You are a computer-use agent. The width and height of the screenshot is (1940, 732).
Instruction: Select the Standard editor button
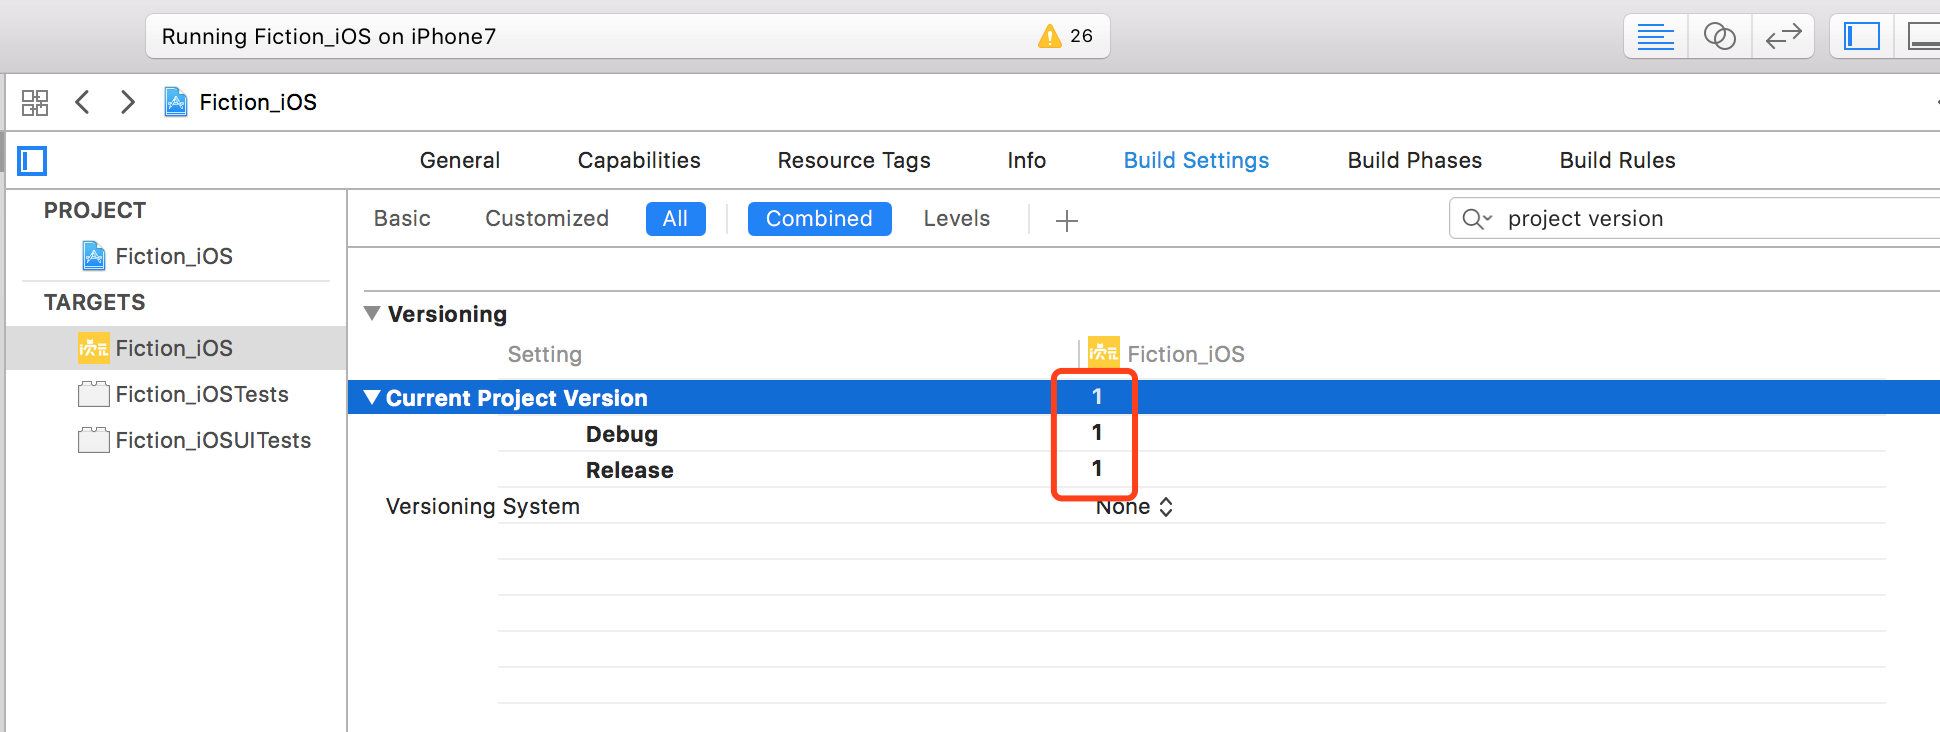pyautogui.click(x=1655, y=37)
